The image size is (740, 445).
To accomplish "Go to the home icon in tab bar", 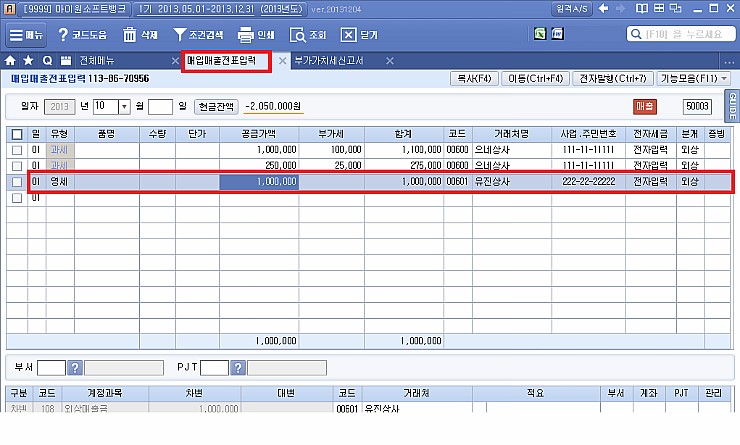I will coord(10,60).
